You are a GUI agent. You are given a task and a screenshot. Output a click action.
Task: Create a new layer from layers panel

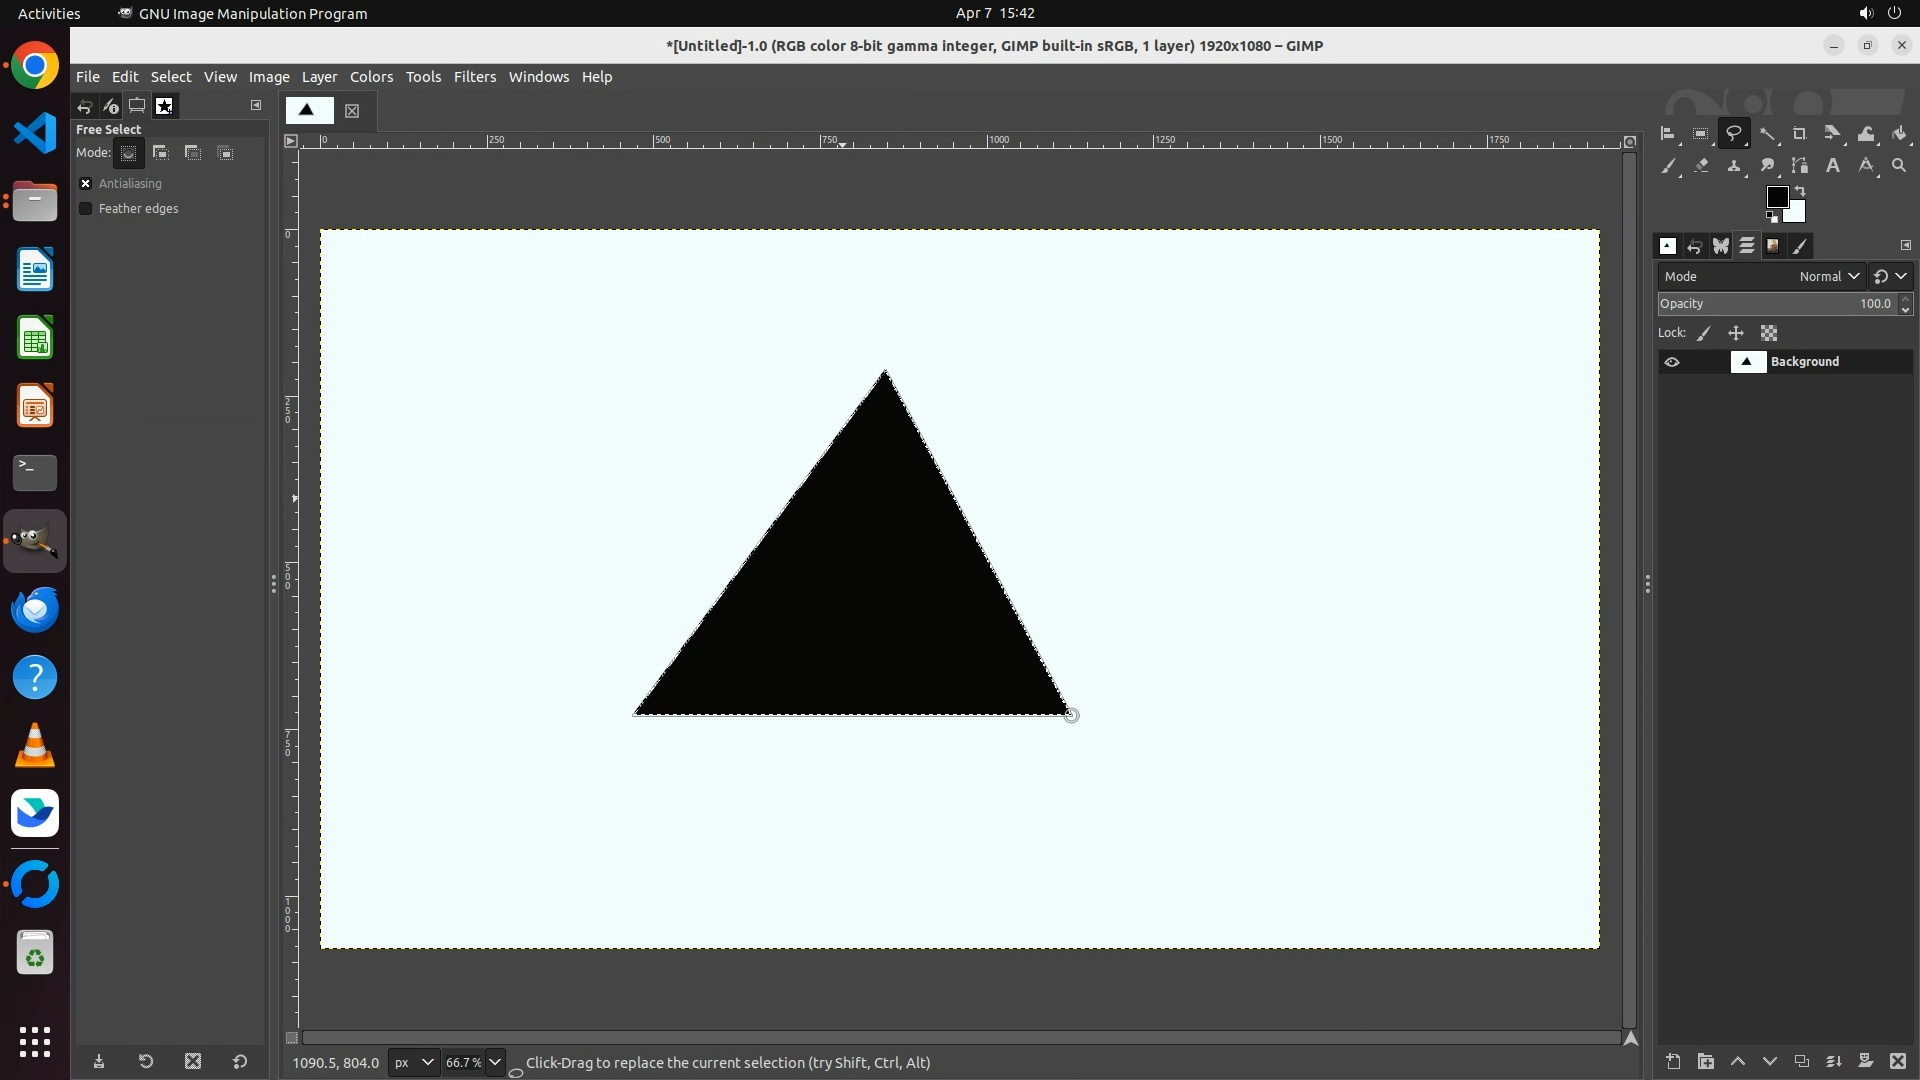coord(1673,1062)
